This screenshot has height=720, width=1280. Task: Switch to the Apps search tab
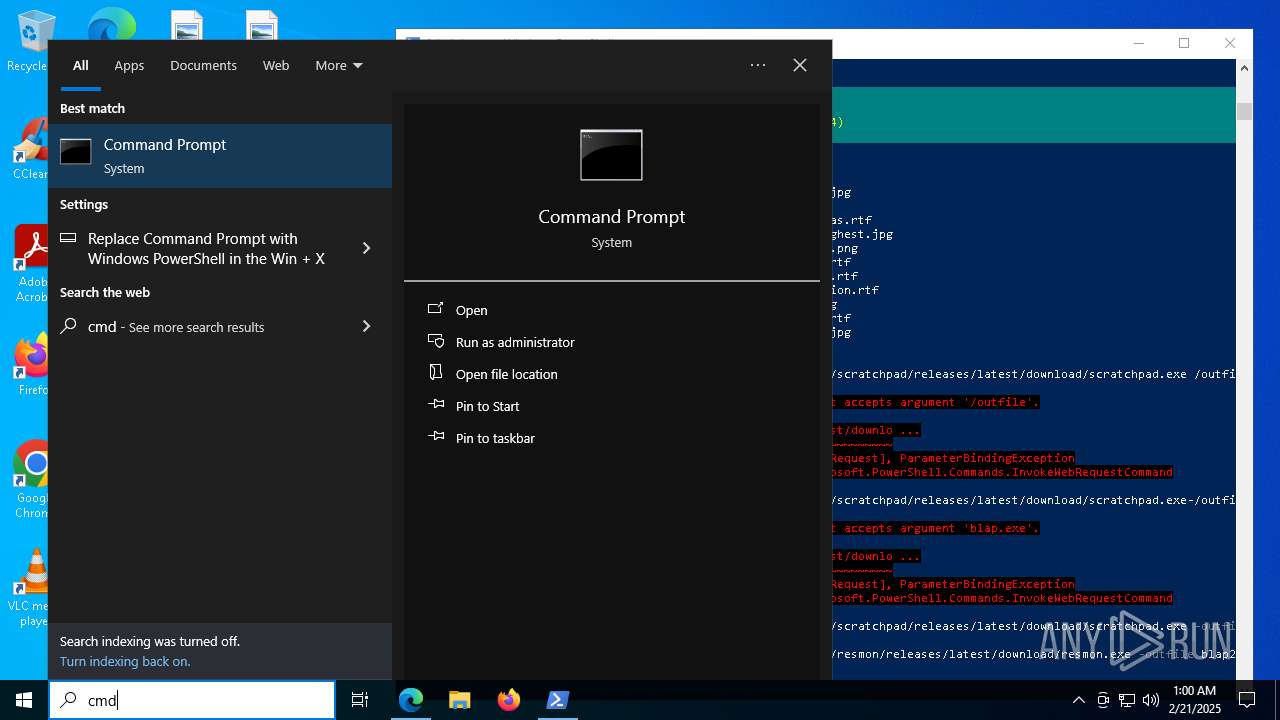tap(129, 65)
